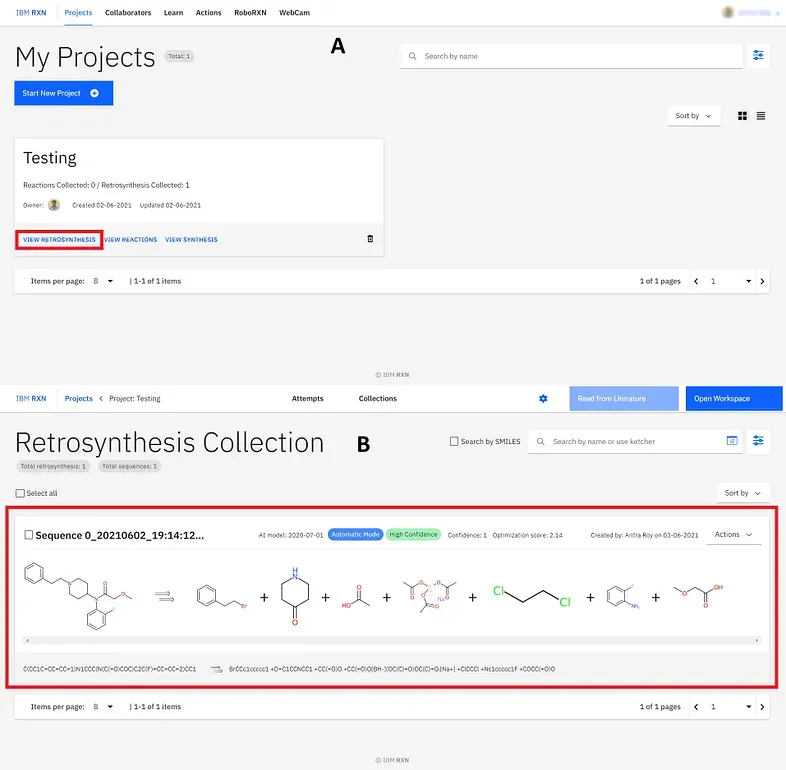The height and width of the screenshot is (770, 786).
Task: Open the Learn menu item
Action: [173, 13]
